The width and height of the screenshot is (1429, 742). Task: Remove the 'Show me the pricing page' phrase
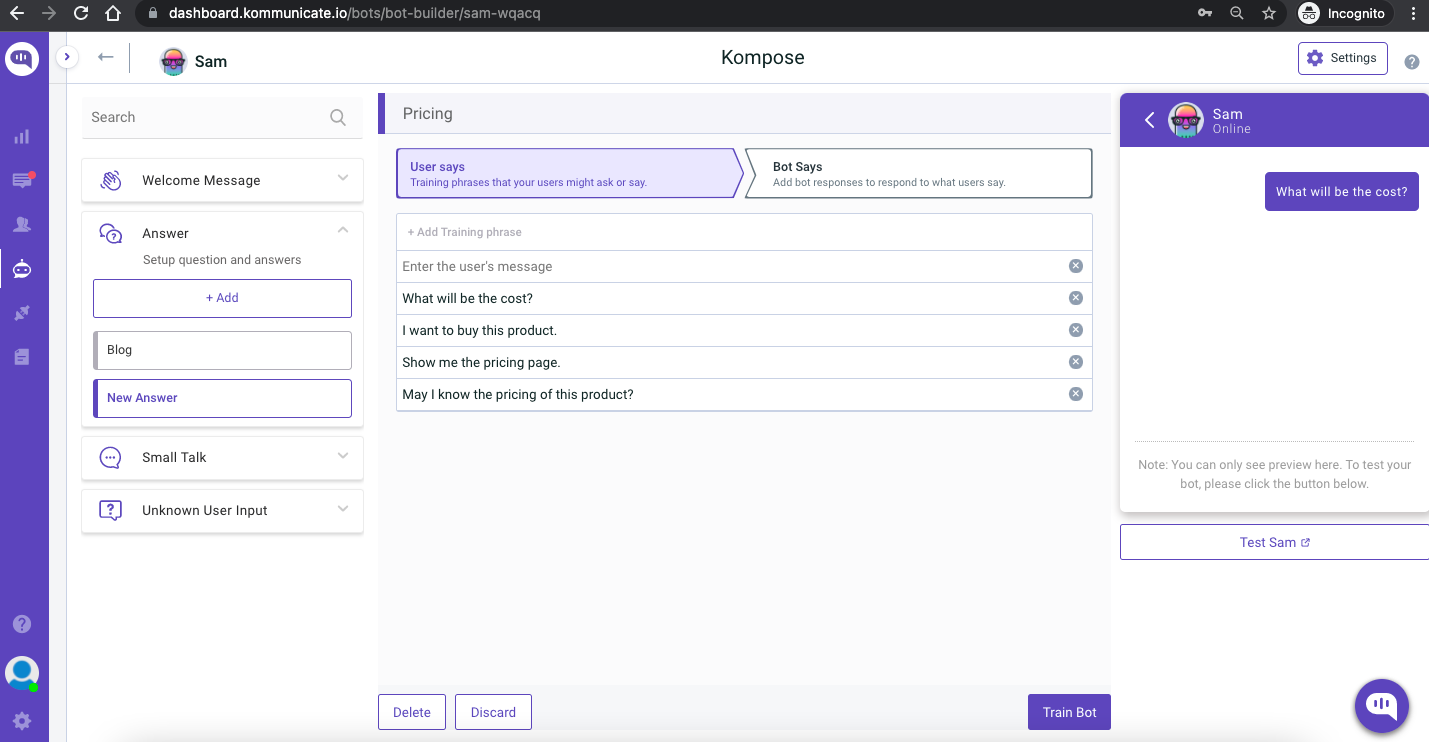click(x=1076, y=362)
